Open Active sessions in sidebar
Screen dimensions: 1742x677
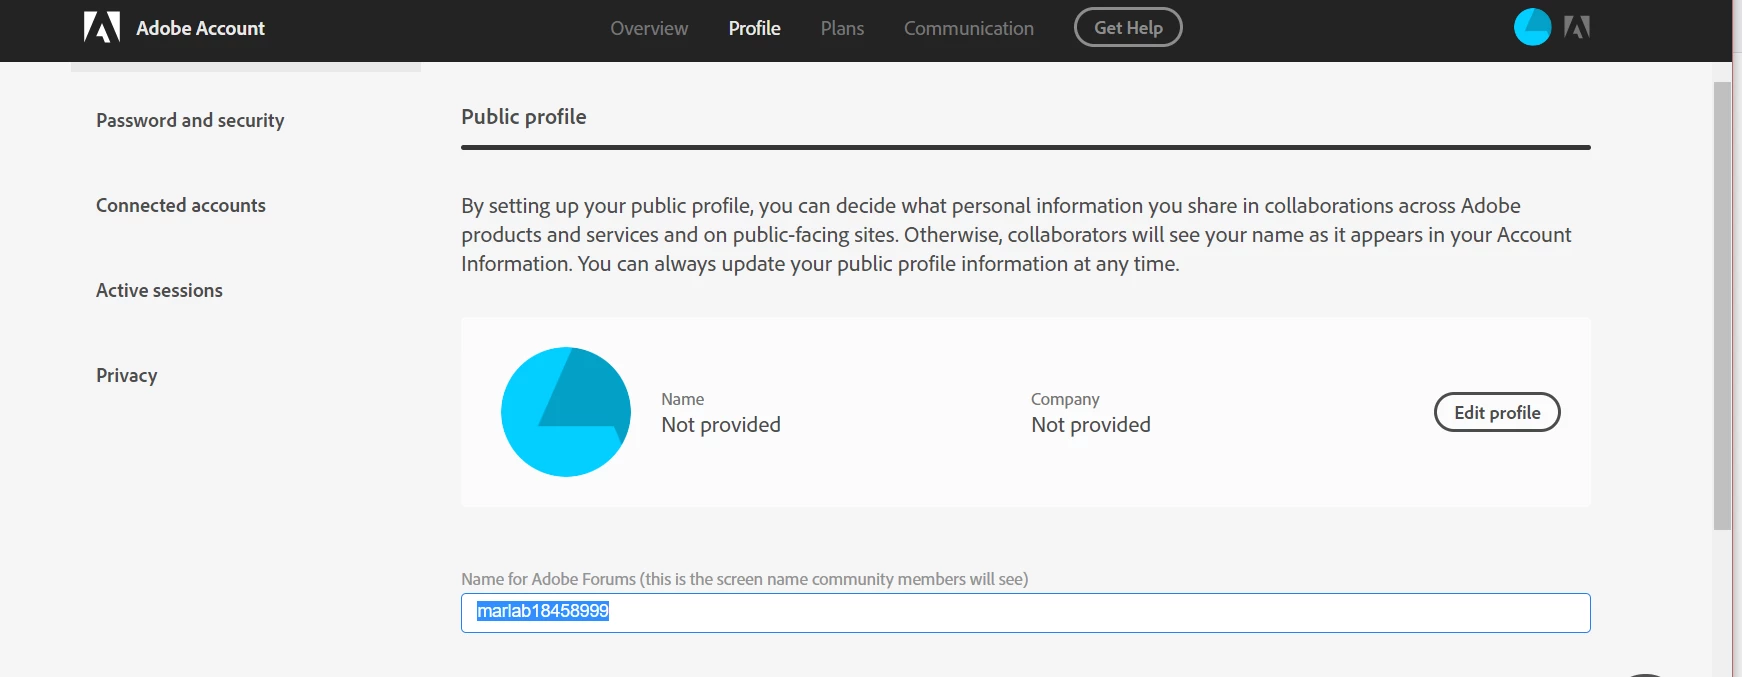click(x=159, y=290)
